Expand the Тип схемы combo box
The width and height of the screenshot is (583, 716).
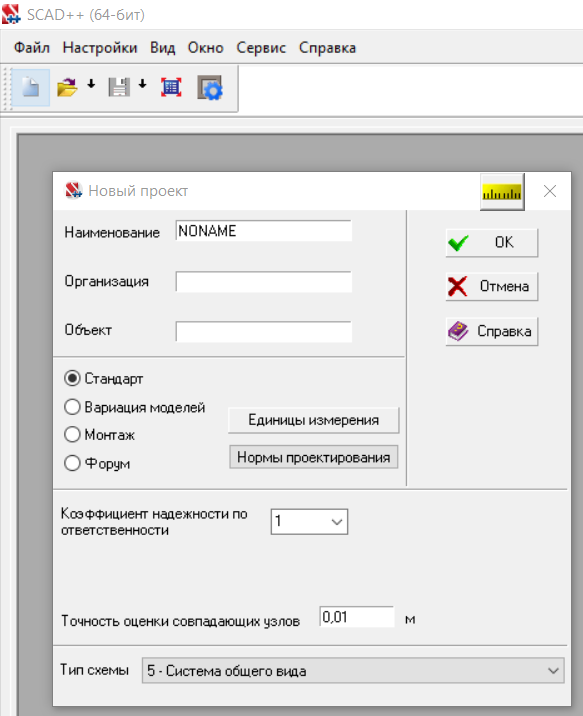tap(353, 670)
